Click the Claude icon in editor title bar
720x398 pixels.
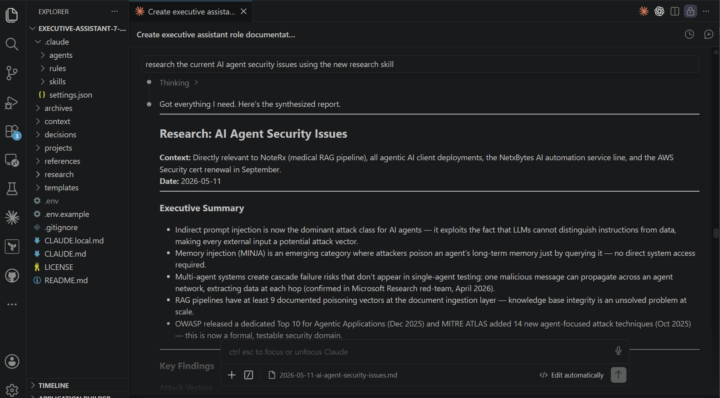[644, 11]
